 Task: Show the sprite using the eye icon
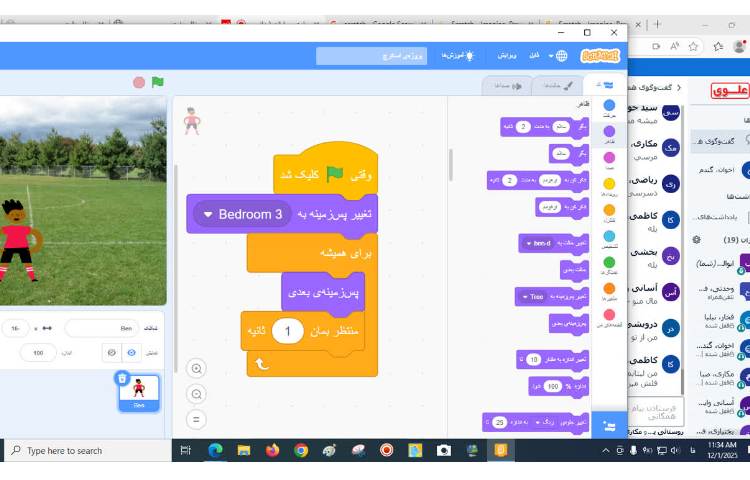[131, 353]
